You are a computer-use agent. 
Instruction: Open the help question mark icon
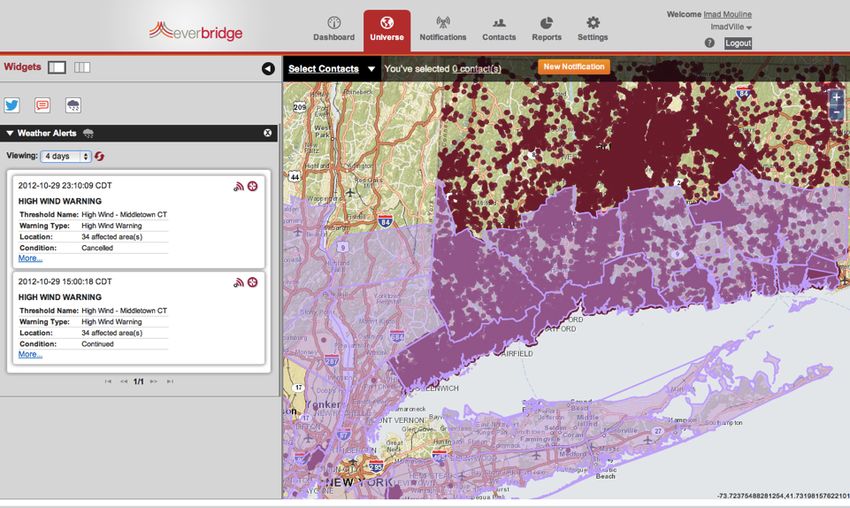(709, 44)
